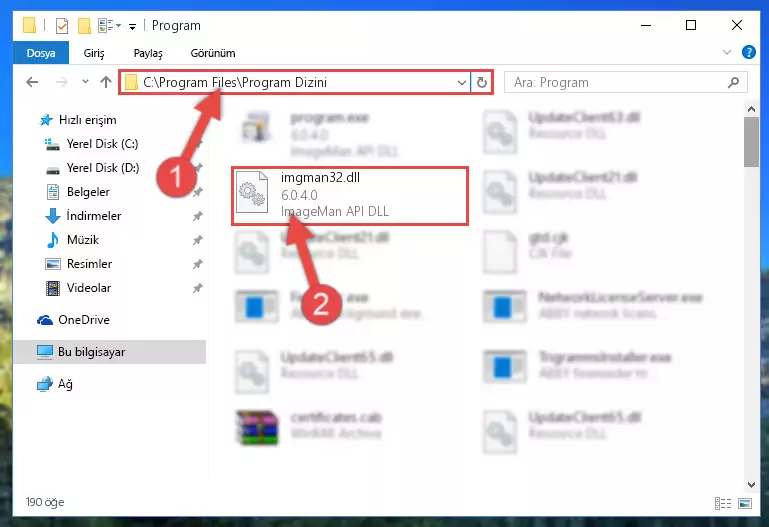Viewport: 769px width, 527px height.
Task: Click the title bar folder icon
Action: (x=29, y=25)
